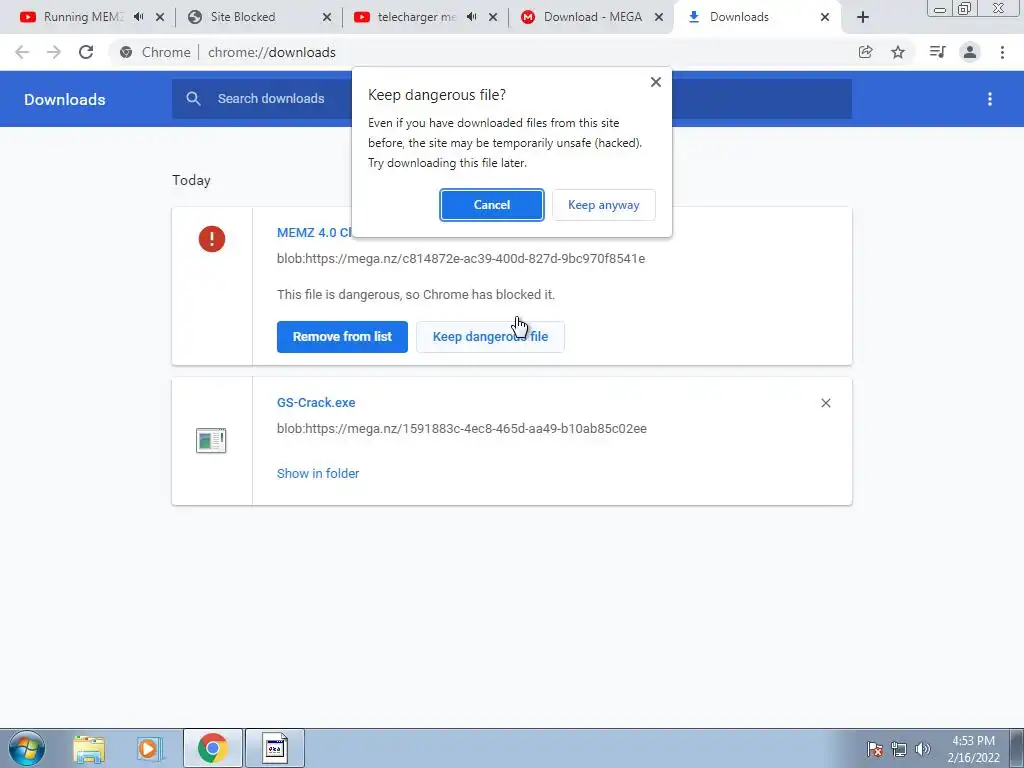
Task: Open a new tab with plus button
Action: point(863,17)
